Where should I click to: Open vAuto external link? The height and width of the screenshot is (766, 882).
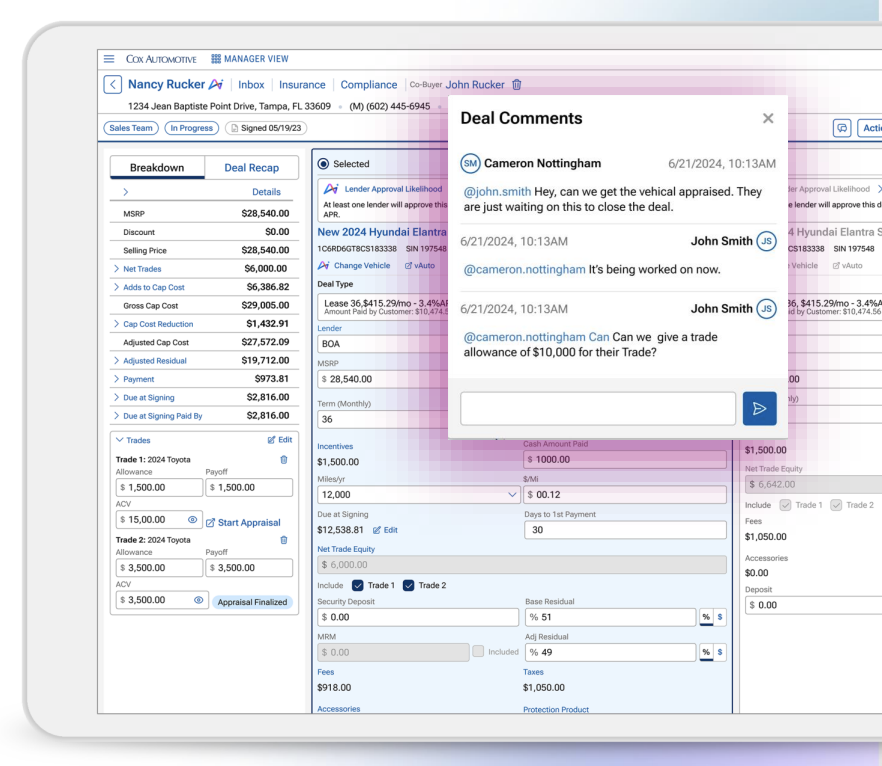420,265
